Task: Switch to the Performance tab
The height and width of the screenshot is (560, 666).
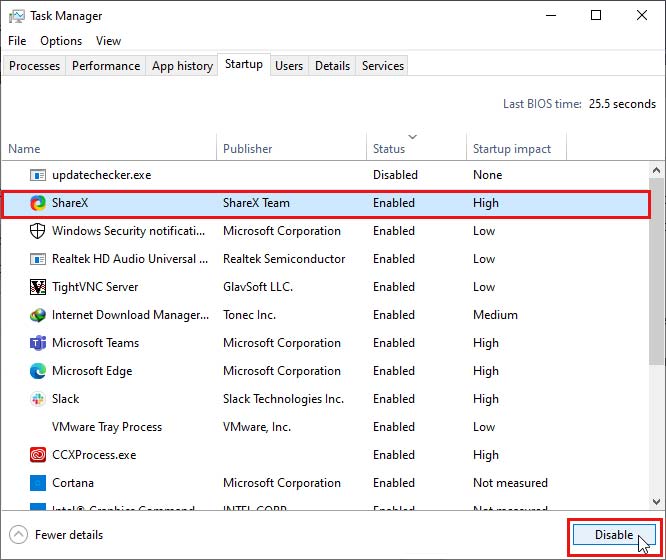Action: pos(106,66)
